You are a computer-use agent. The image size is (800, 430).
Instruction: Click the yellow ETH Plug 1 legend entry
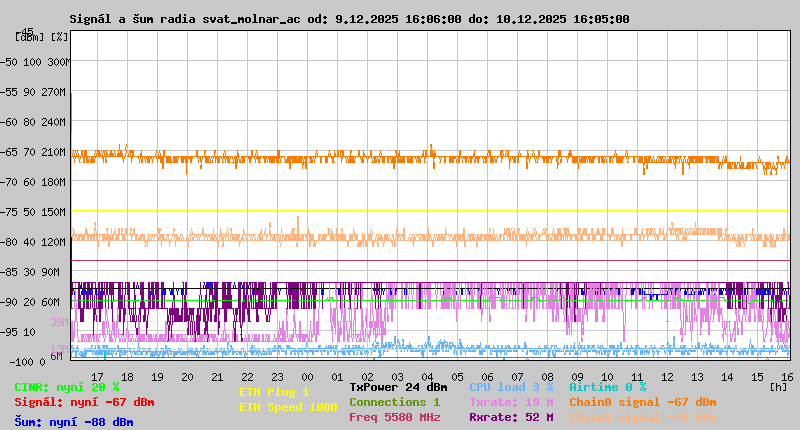pos(274,392)
